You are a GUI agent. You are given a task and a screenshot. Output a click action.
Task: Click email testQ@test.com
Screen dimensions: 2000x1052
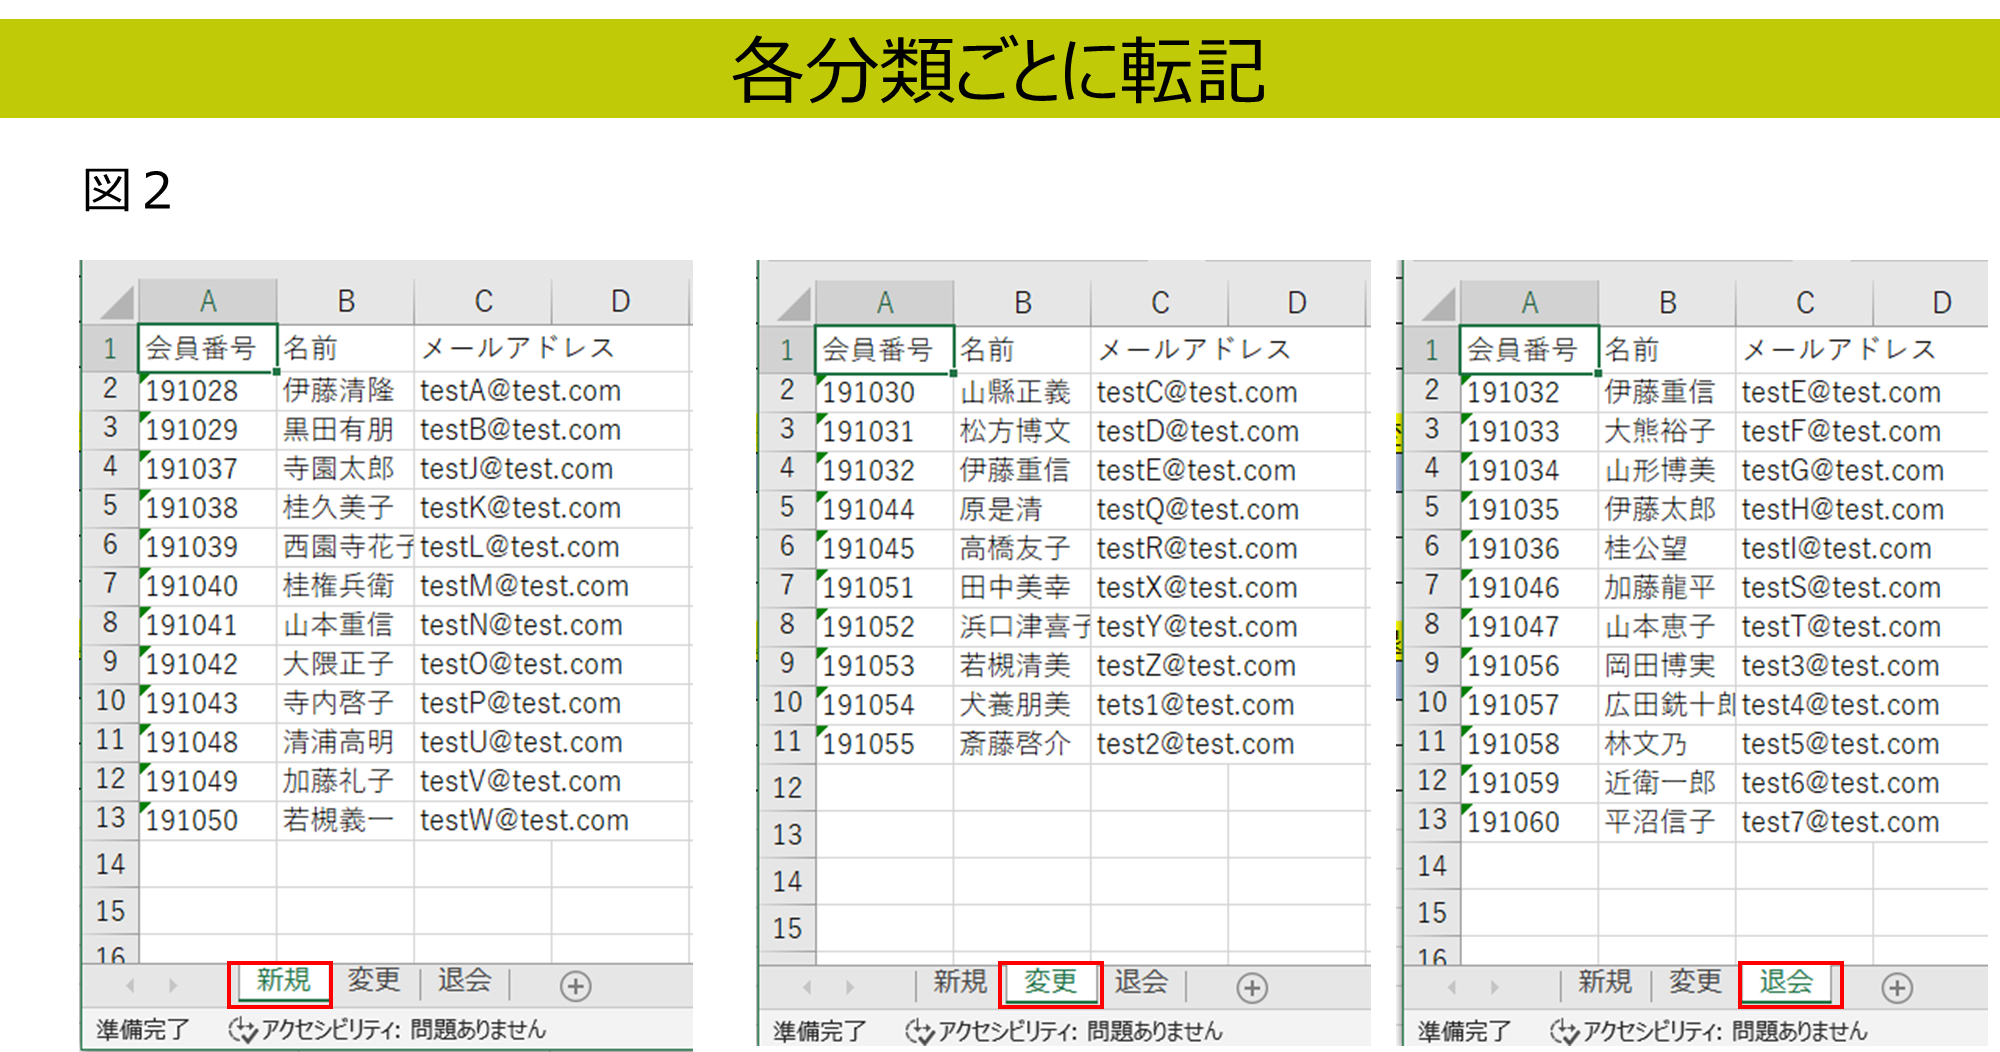pos(1197,510)
